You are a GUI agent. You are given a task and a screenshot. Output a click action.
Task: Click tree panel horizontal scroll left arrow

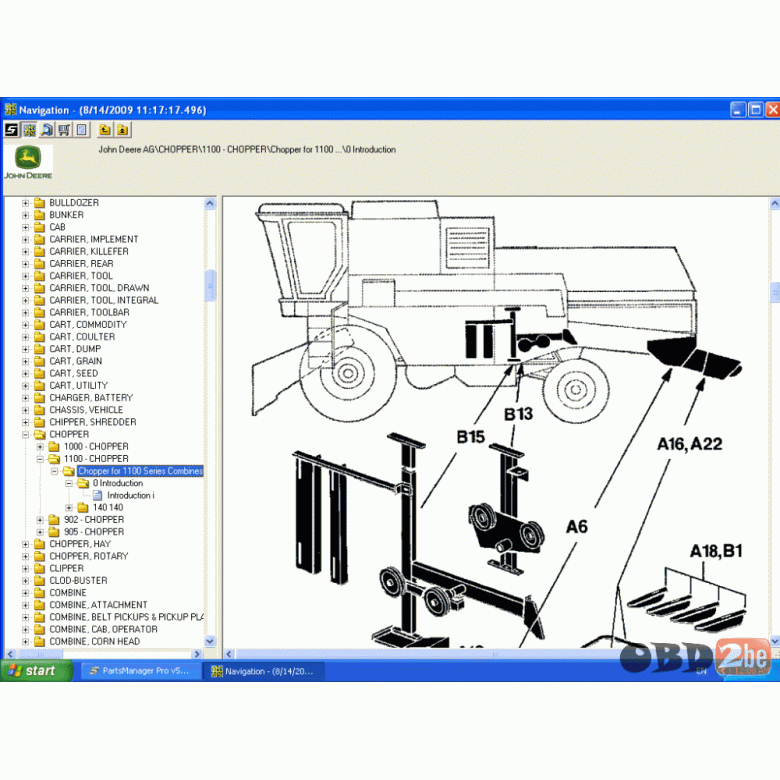(x=10, y=654)
